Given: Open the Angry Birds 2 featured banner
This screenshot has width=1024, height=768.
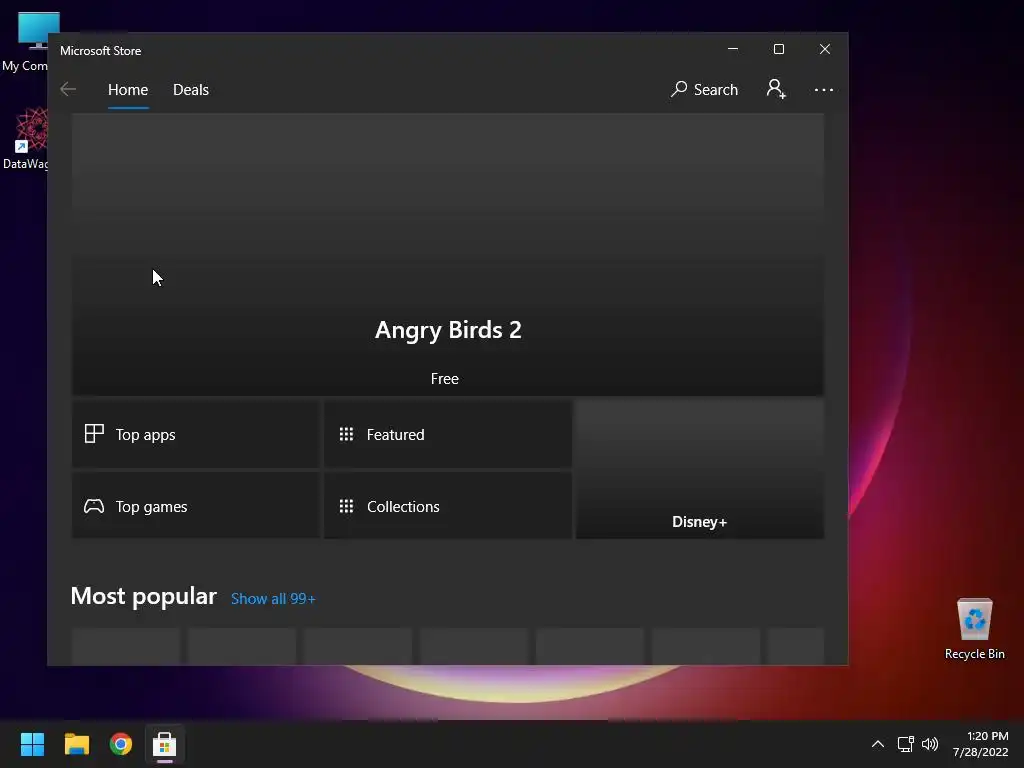Looking at the screenshot, I should 447,254.
